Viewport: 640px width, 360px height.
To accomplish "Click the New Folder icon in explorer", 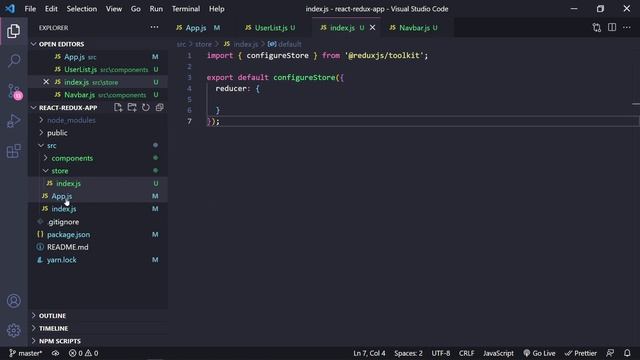I will [x=132, y=107].
